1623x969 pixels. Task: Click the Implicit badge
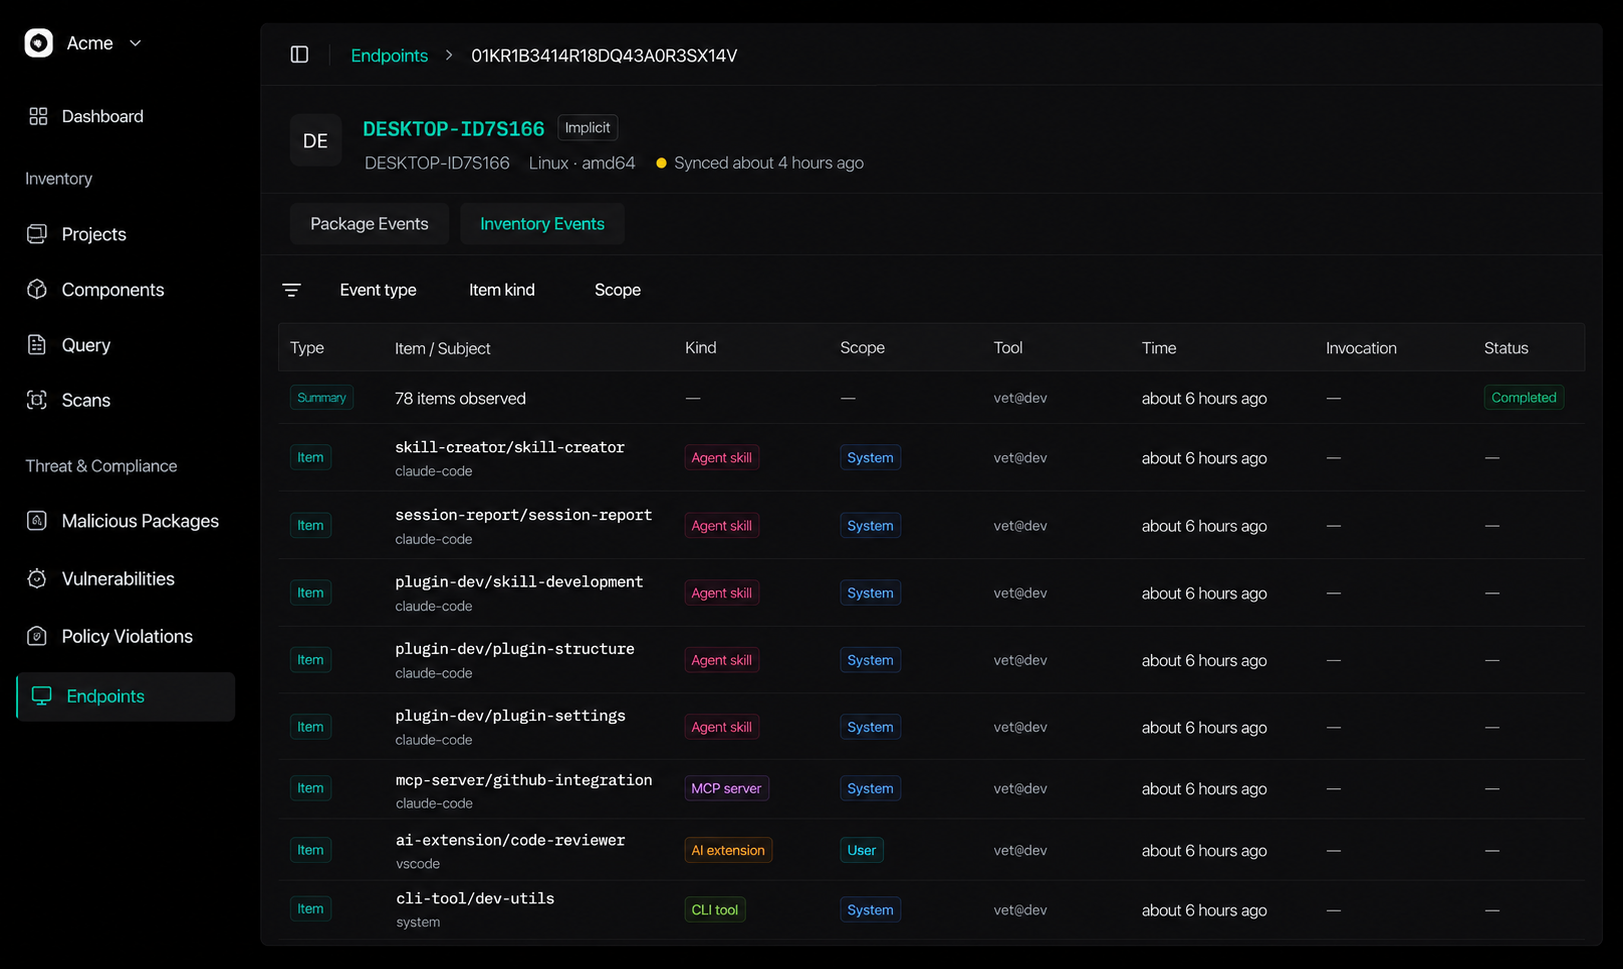coord(587,127)
